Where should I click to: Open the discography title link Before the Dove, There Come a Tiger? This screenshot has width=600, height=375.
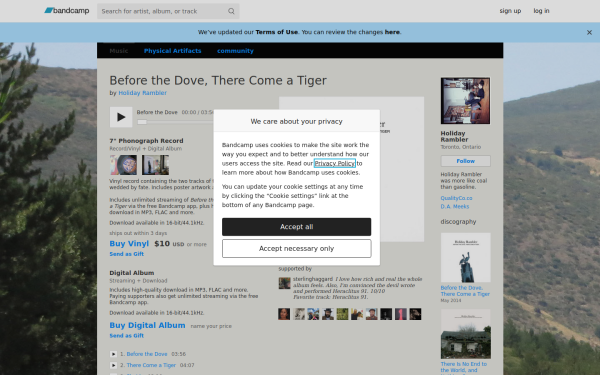(x=465, y=291)
